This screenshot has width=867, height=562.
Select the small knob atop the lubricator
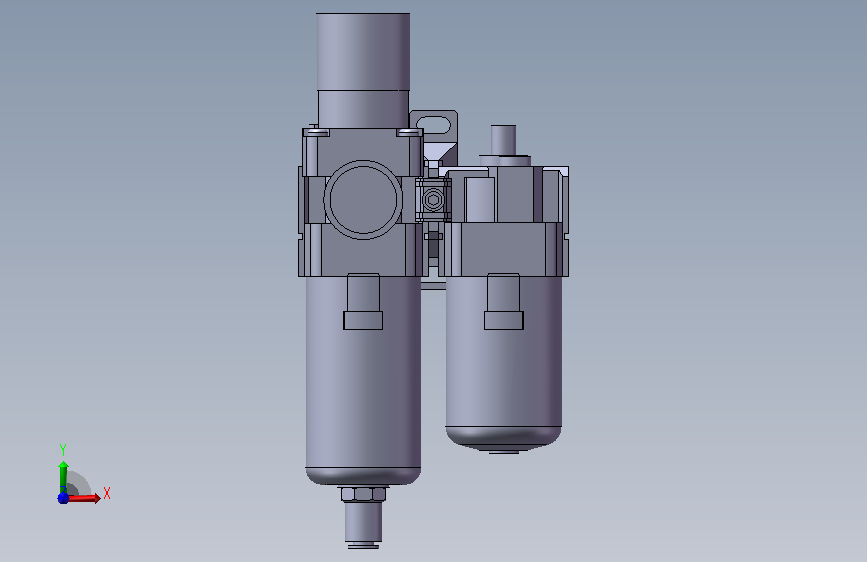click(x=503, y=140)
